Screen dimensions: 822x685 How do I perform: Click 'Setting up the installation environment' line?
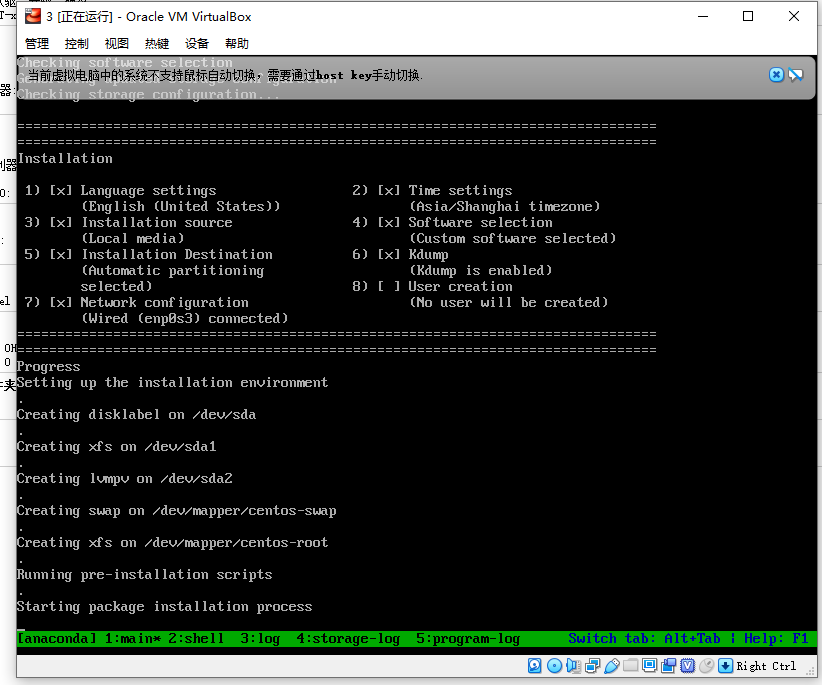(172, 383)
